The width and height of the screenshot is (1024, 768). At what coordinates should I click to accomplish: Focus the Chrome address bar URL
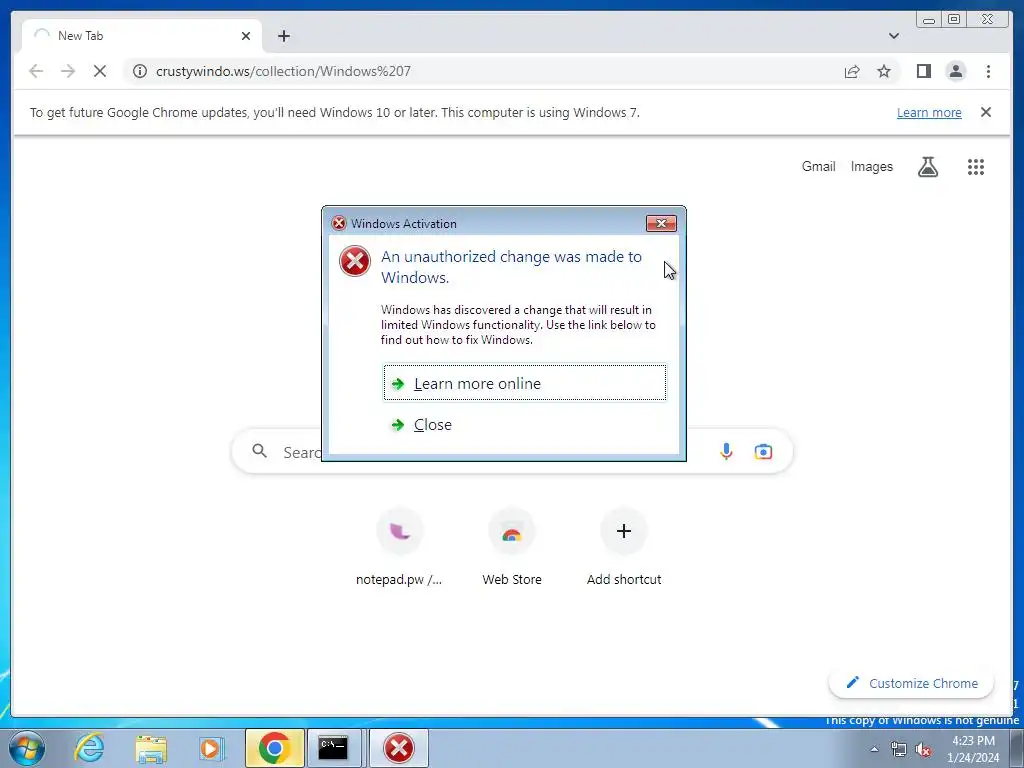283,71
